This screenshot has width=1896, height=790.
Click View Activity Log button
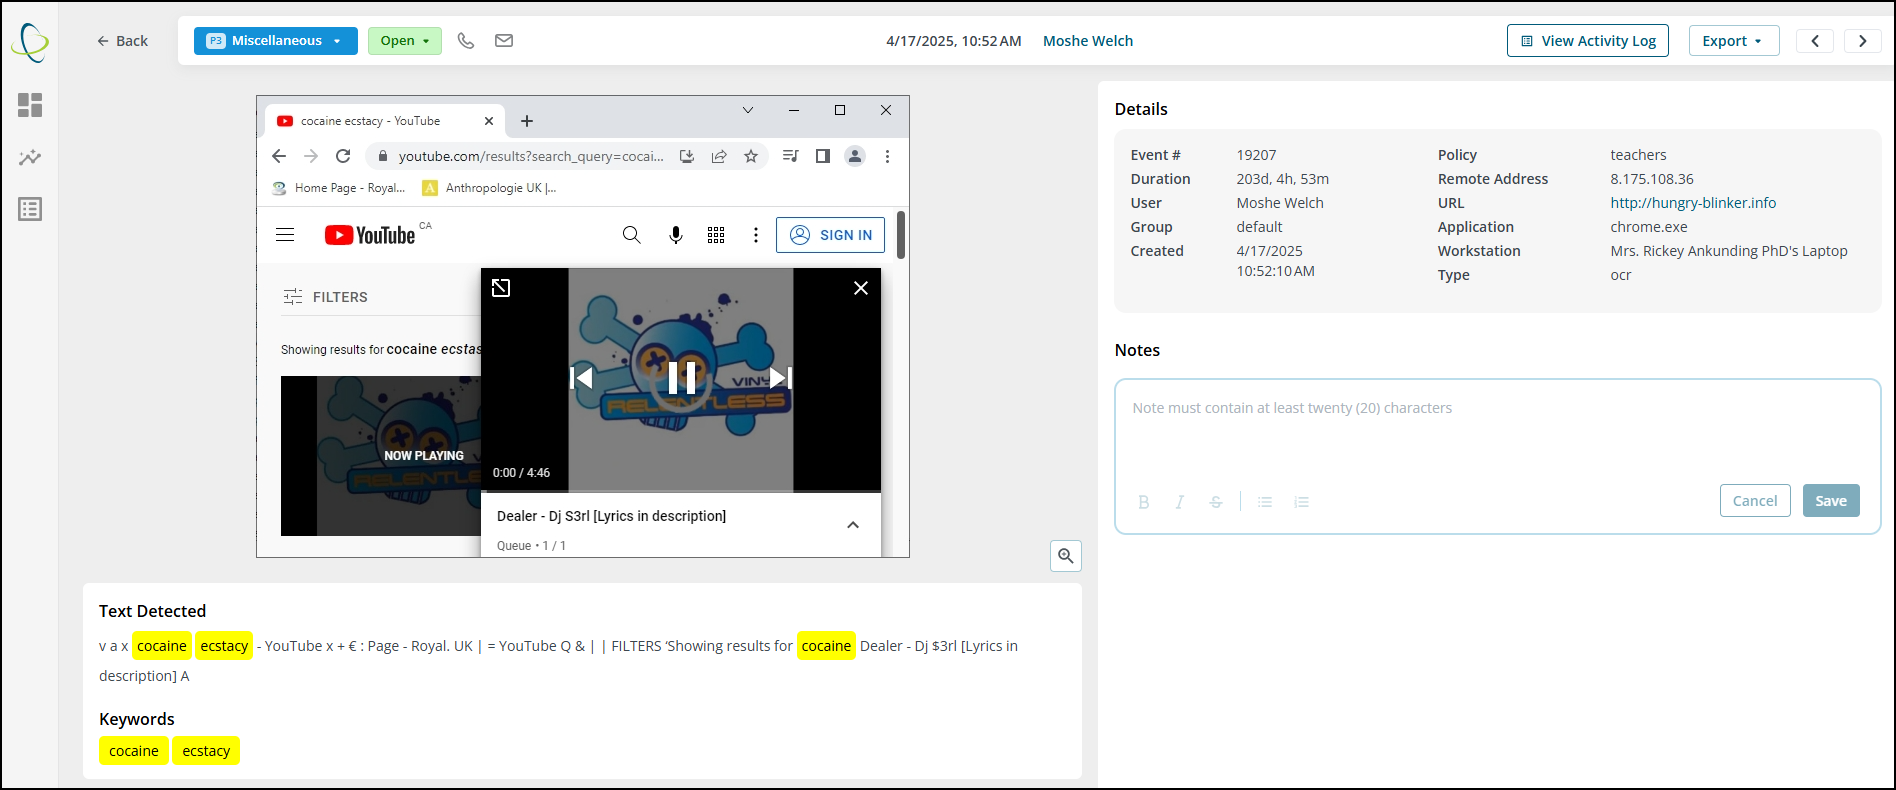[1588, 41]
